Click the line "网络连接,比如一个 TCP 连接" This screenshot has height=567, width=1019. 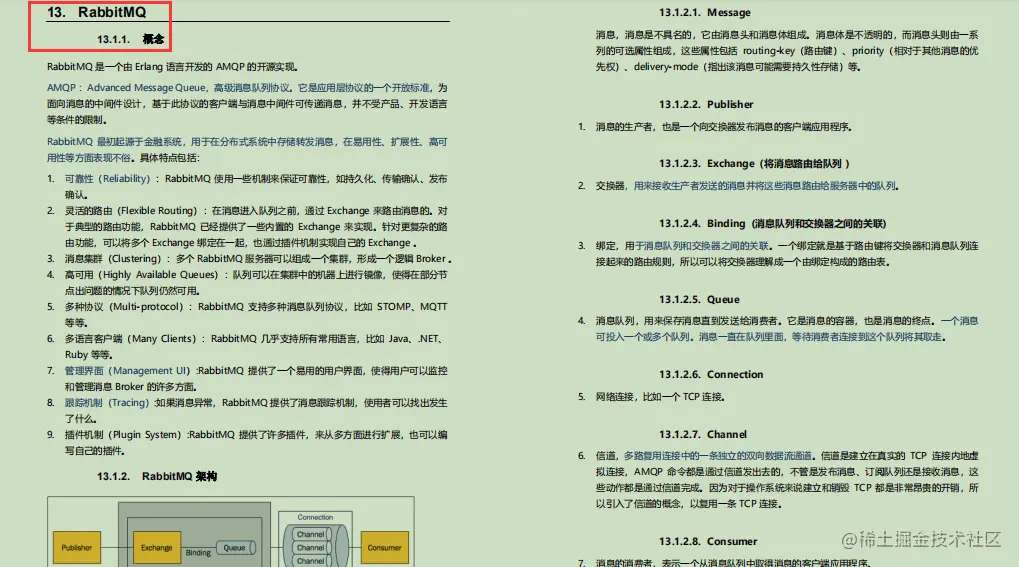(660, 396)
